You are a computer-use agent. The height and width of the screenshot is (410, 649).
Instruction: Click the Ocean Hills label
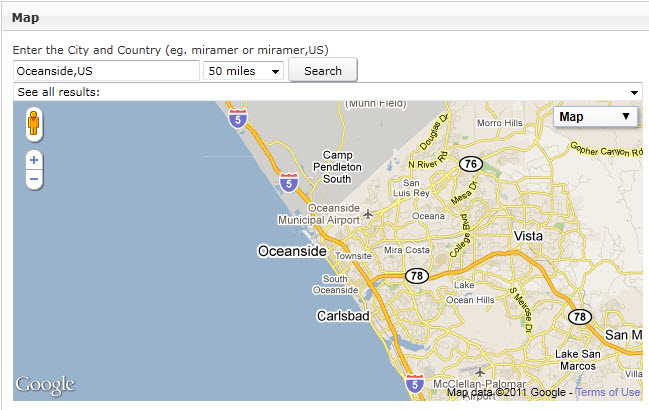470,300
